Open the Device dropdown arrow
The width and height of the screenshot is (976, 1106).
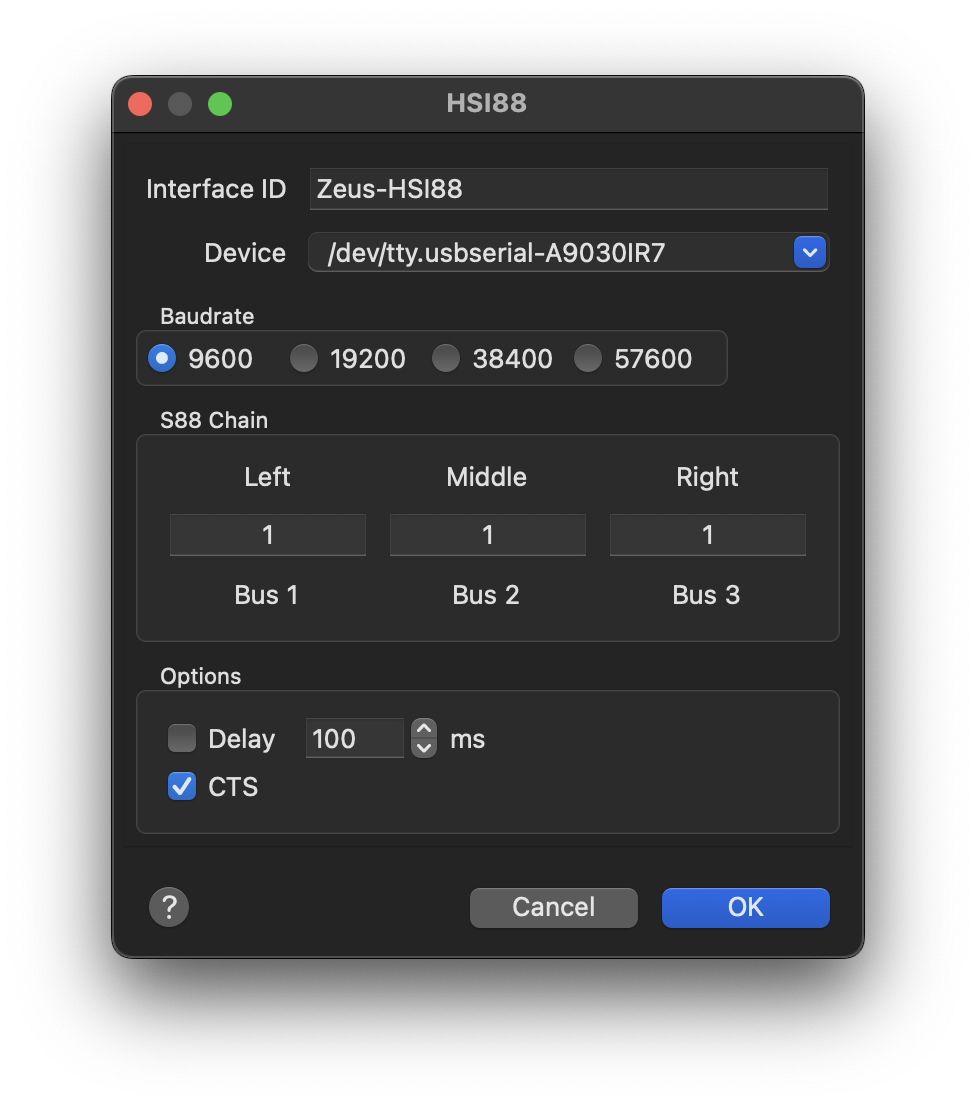pyautogui.click(x=809, y=253)
